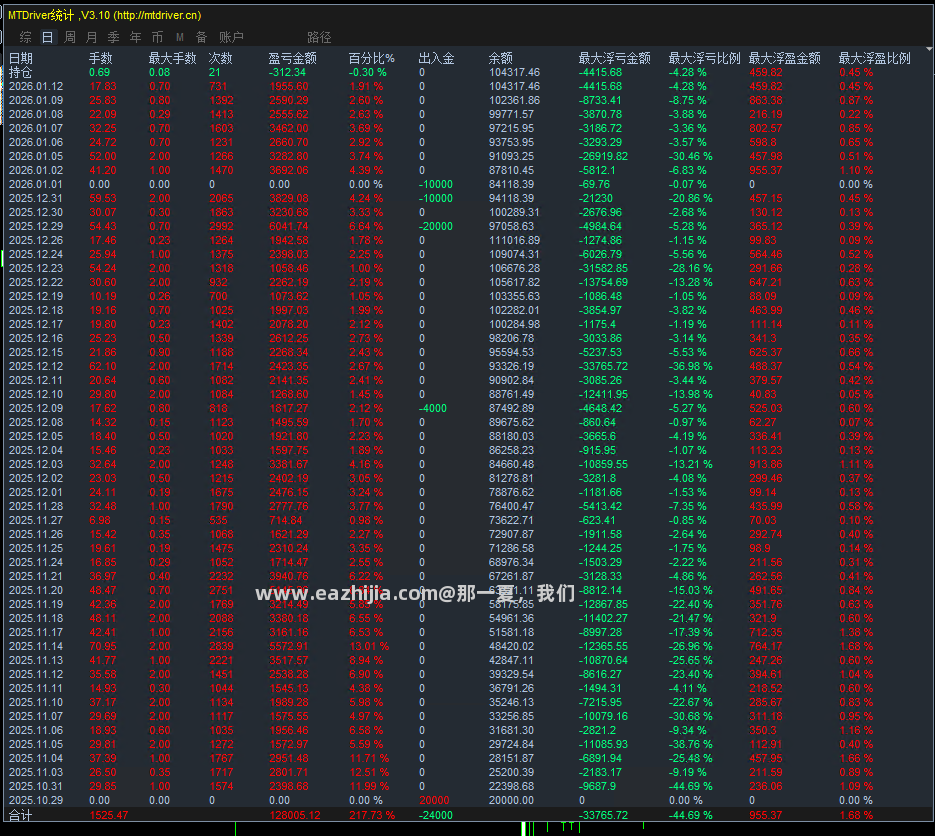The height and width of the screenshot is (836, 935).
Task: Click the 余额 column header
Action: click(500, 58)
